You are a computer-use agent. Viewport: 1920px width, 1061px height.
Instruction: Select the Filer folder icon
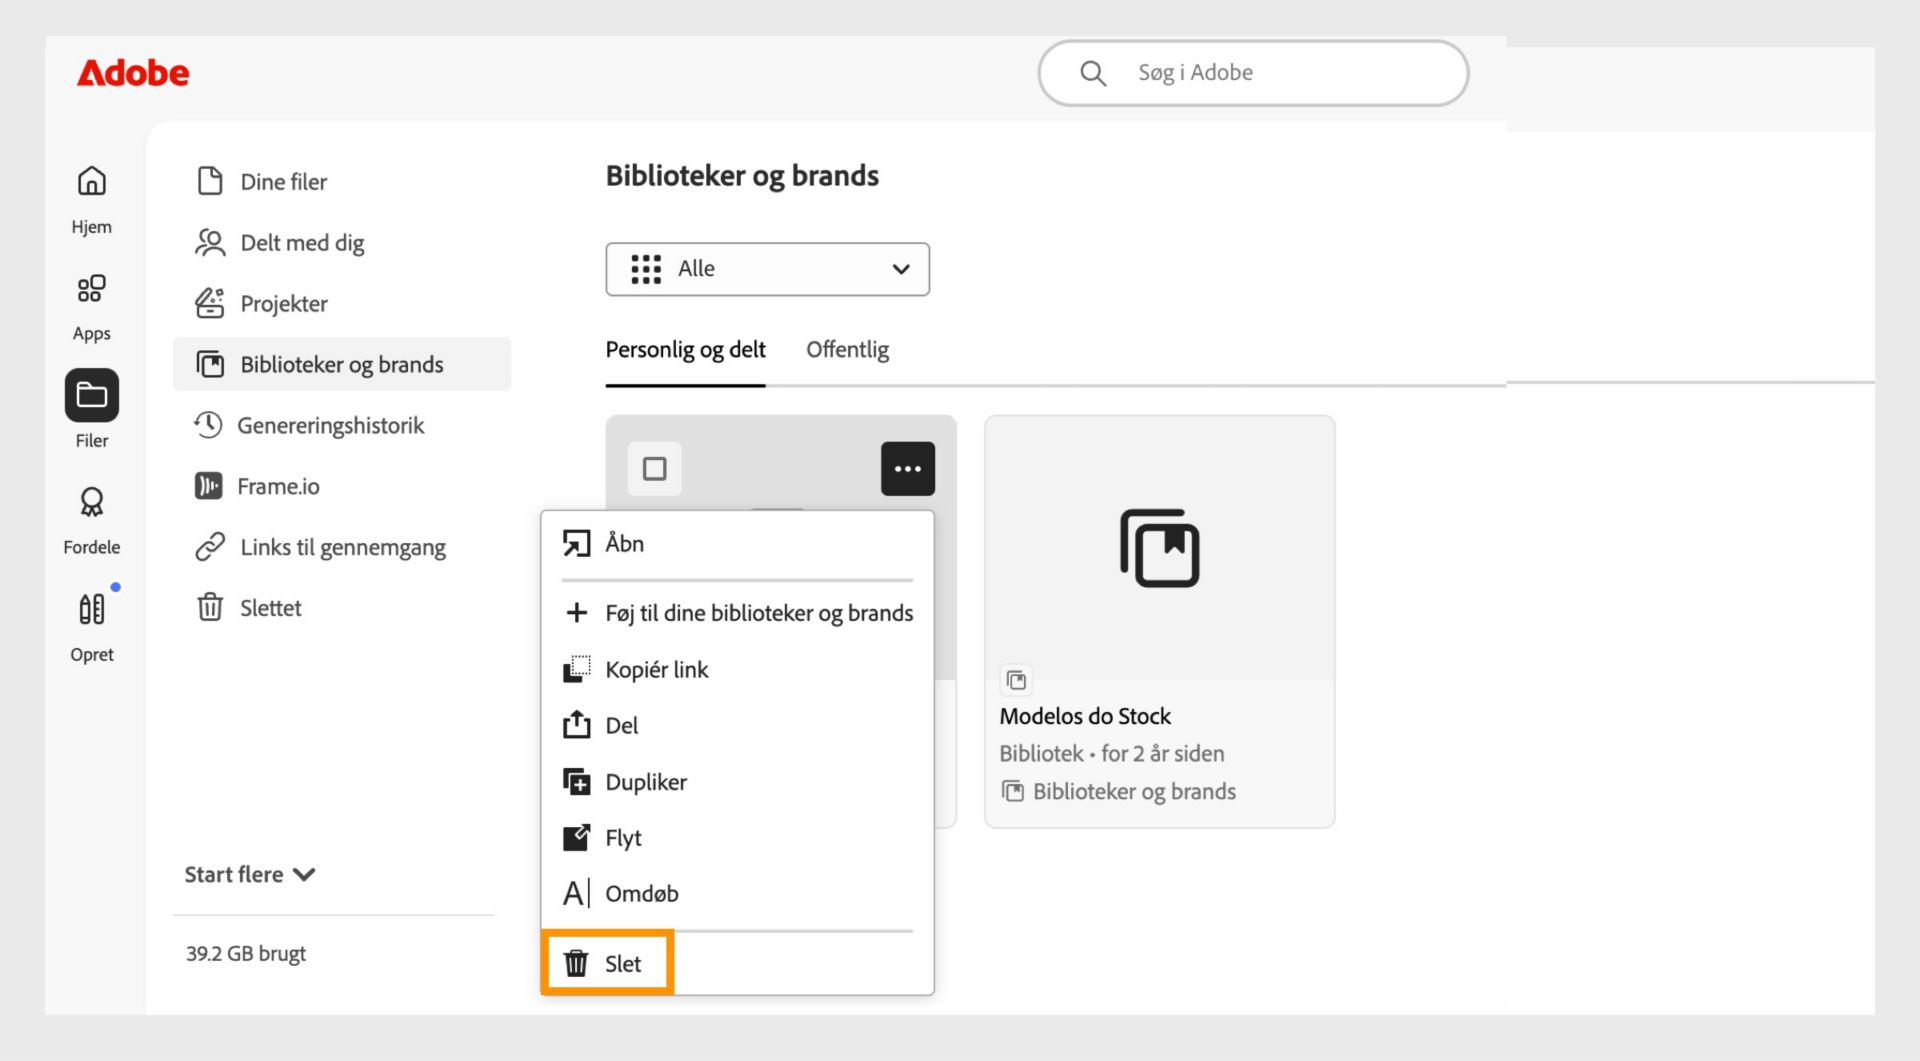[91, 395]
